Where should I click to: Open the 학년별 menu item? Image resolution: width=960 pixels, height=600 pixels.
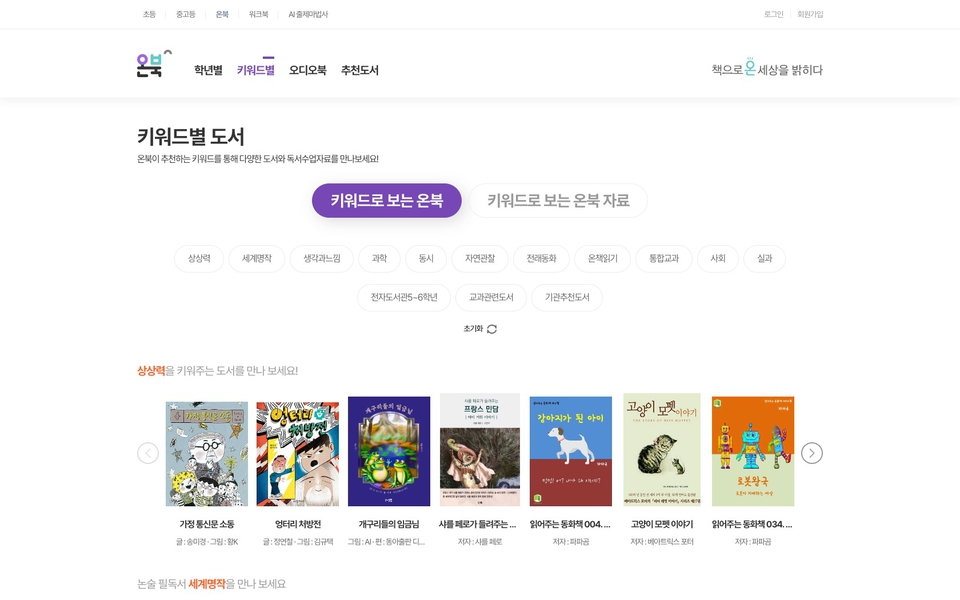click(208, 70)
